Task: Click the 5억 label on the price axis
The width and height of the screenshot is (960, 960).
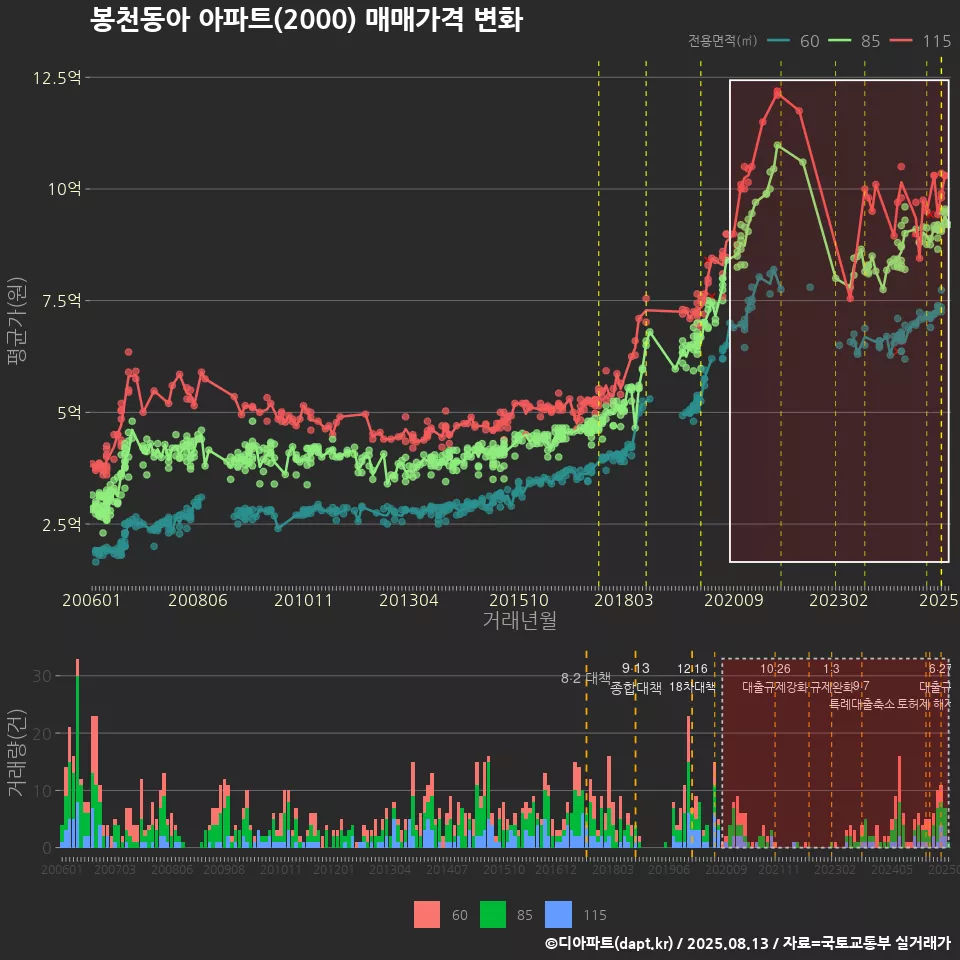Action: click(x=69, y=412)
